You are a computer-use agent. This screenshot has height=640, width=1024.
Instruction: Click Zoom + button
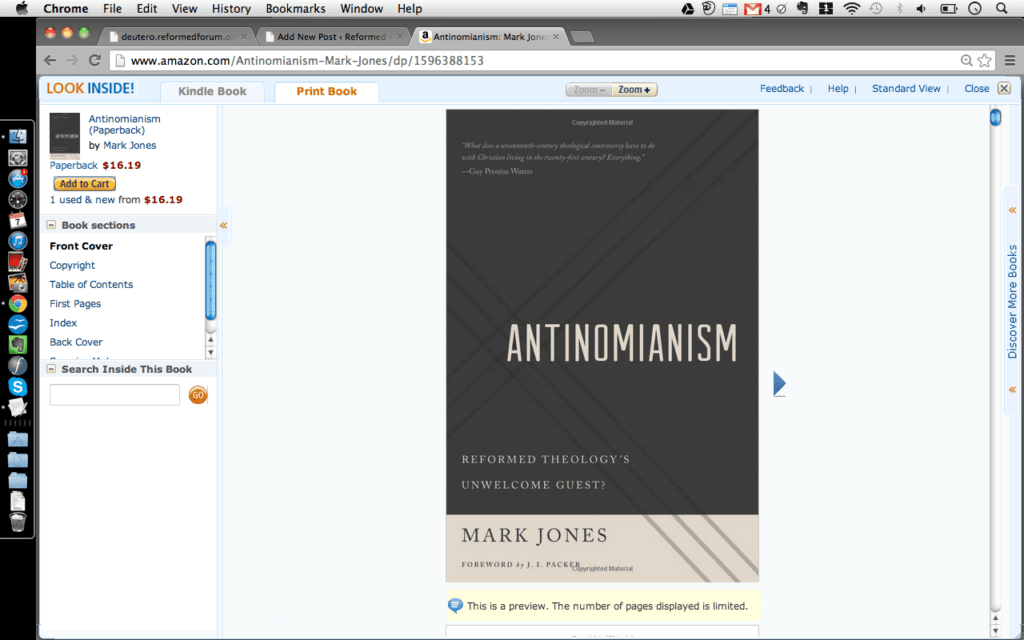(x=634, y=90)
